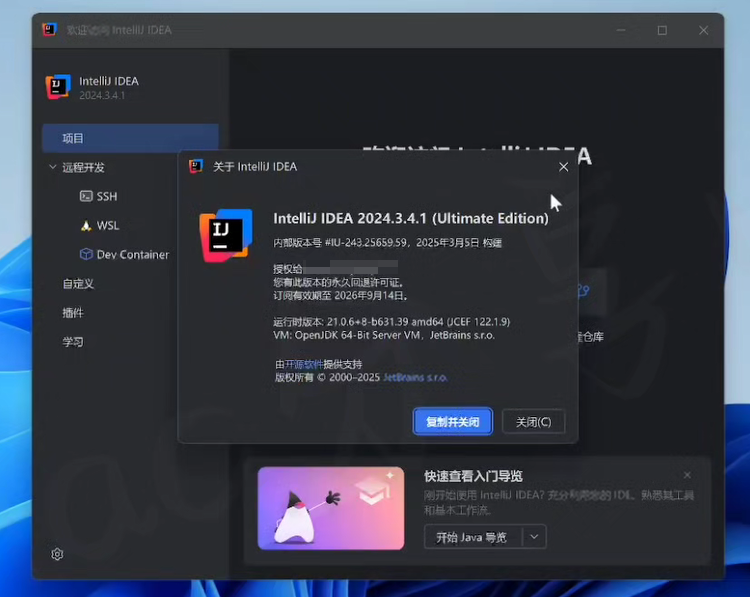Open WSL remote development
Screen dimensions: 750x597
(x=107, y=225)
